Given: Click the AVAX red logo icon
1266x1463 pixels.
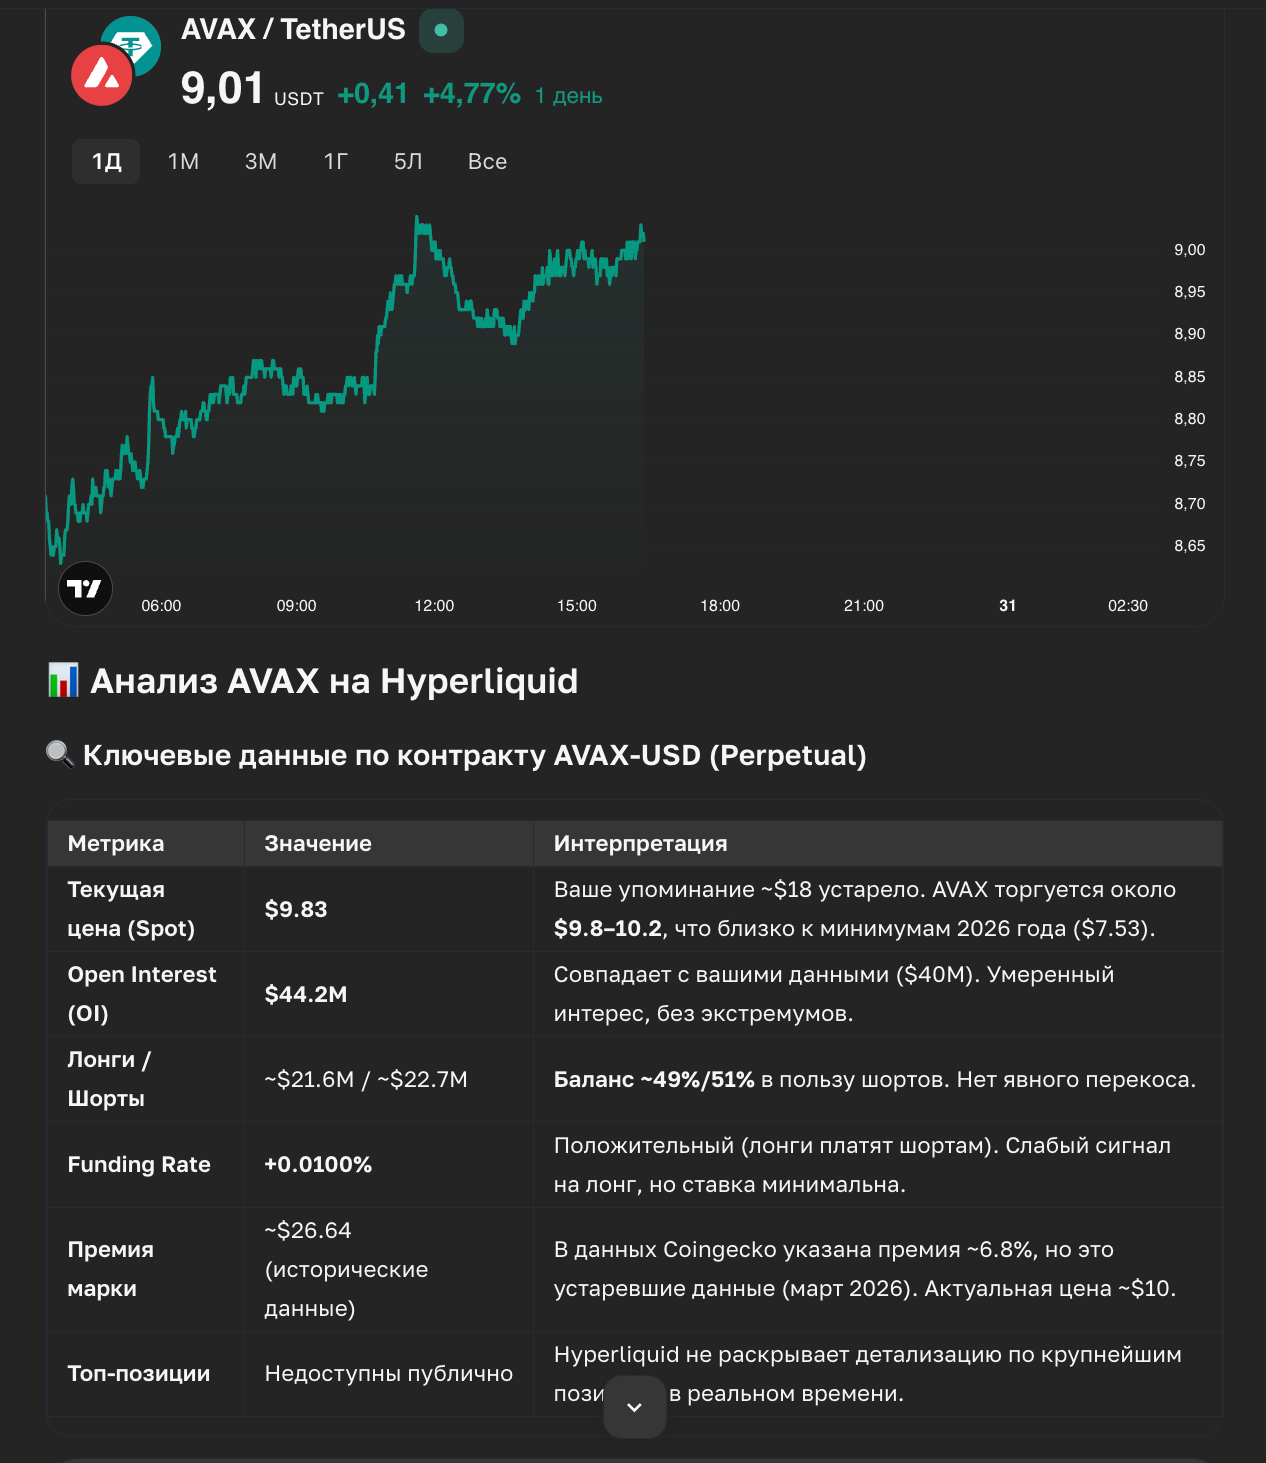Looking at the screenshot, I should click(x=103, y=76).
